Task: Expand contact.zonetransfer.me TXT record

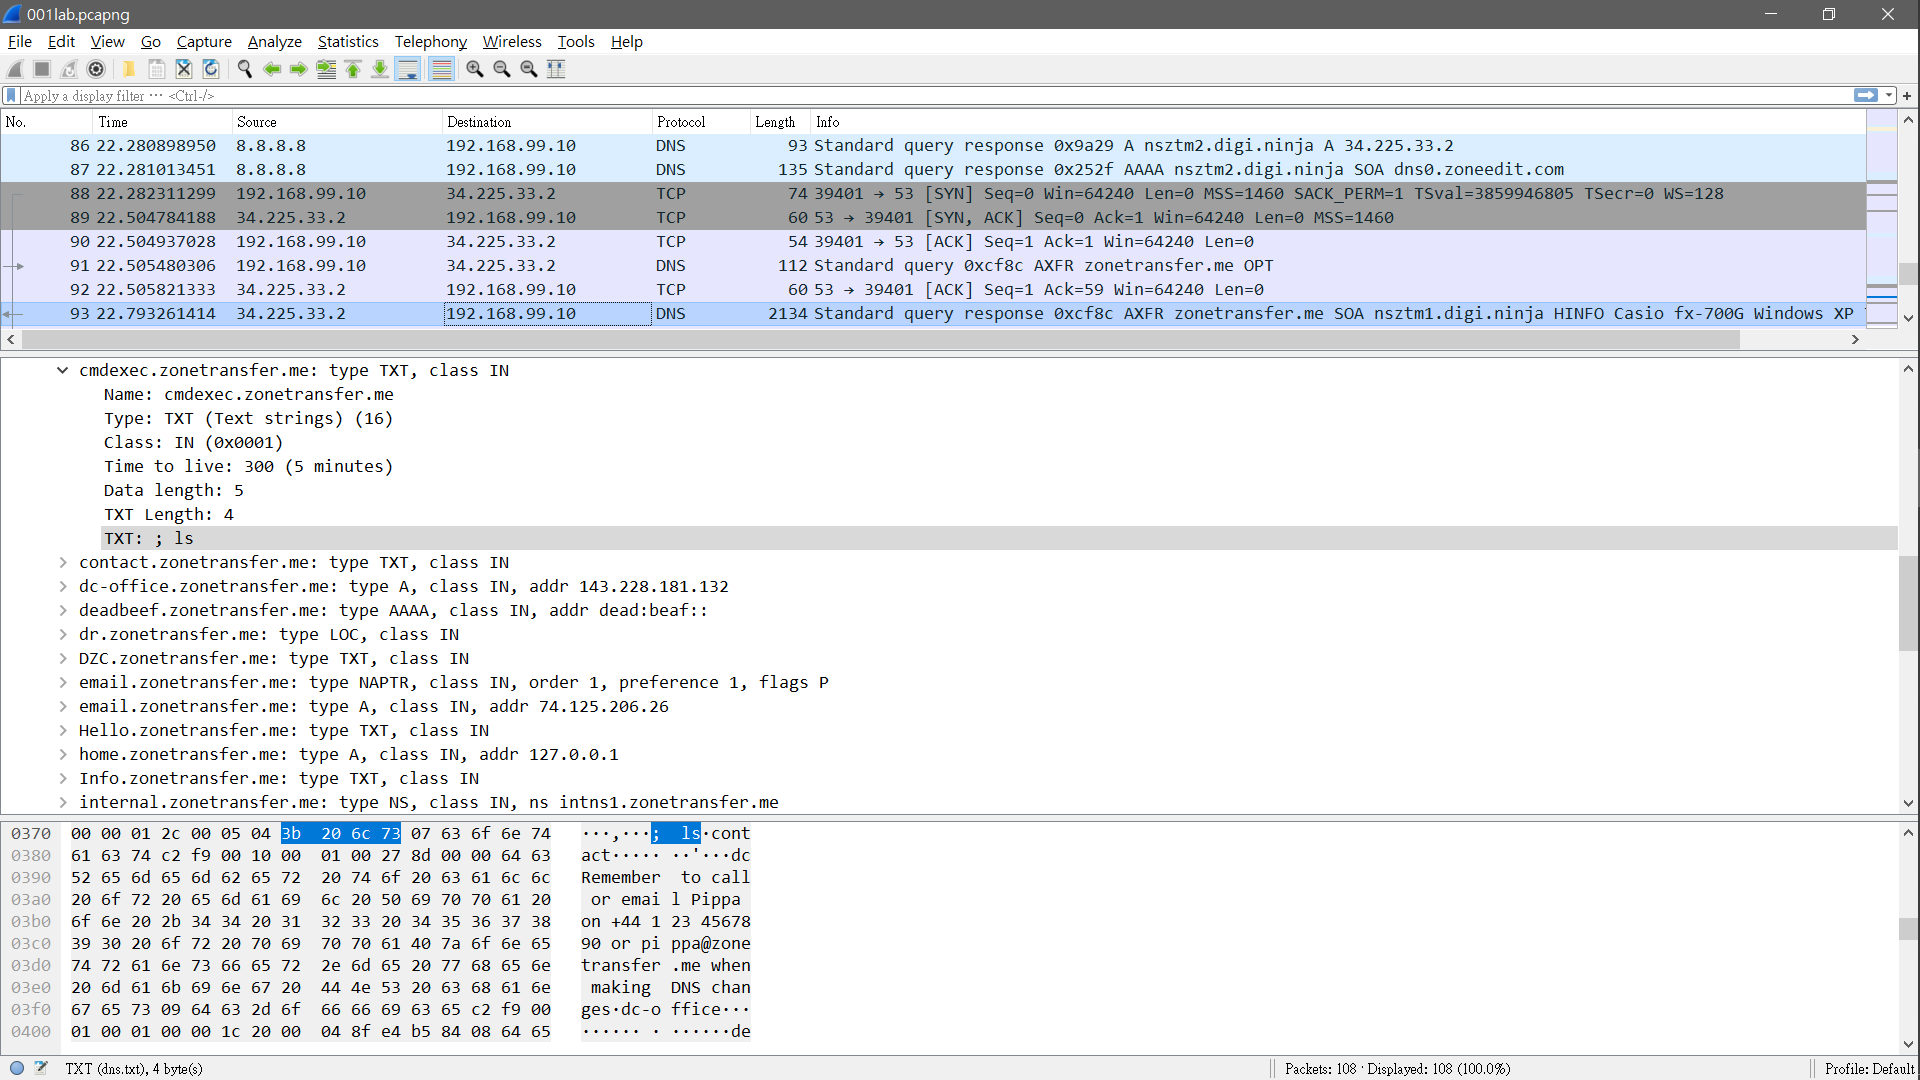Action: pos(62,563)
